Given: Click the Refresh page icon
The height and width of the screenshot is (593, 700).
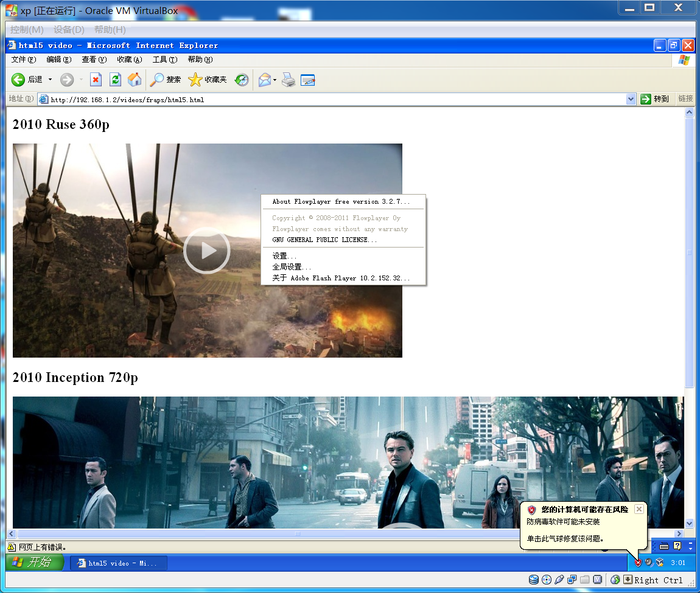Looking at the screenshot, I should (115, 80).
